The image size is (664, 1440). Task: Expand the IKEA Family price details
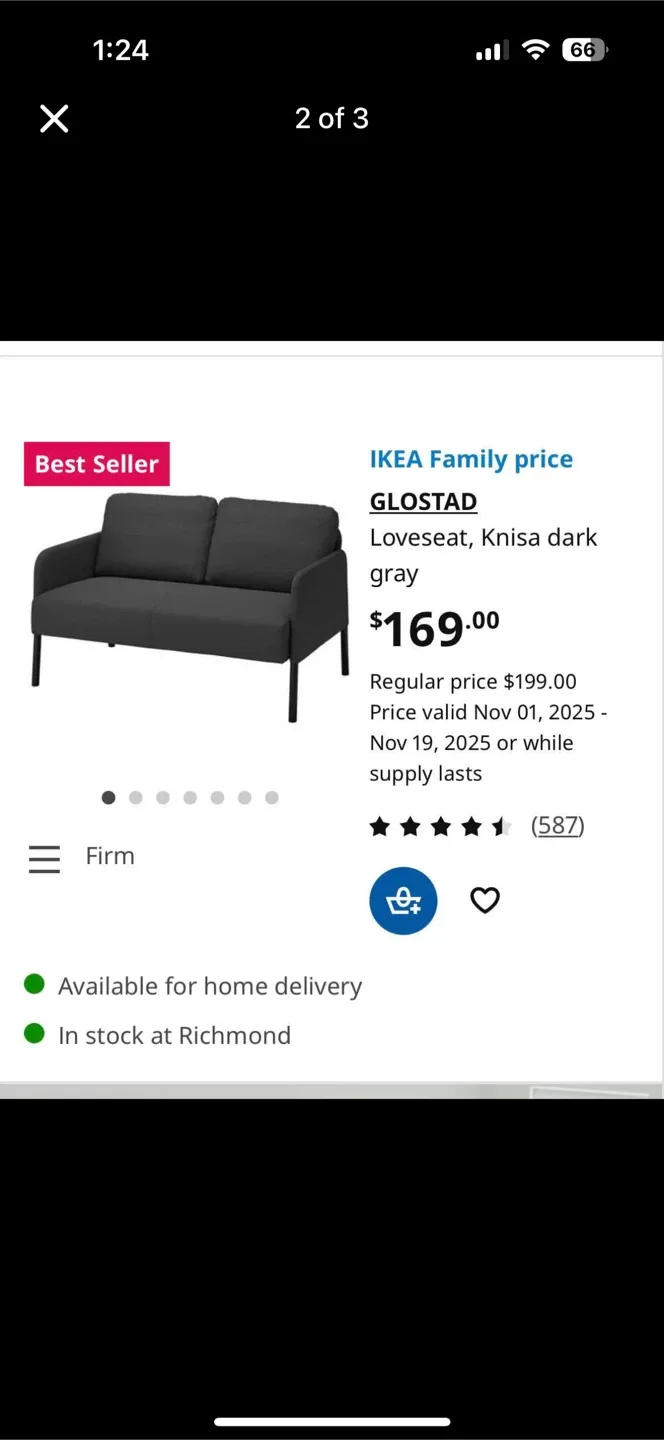tap(471, 459)
